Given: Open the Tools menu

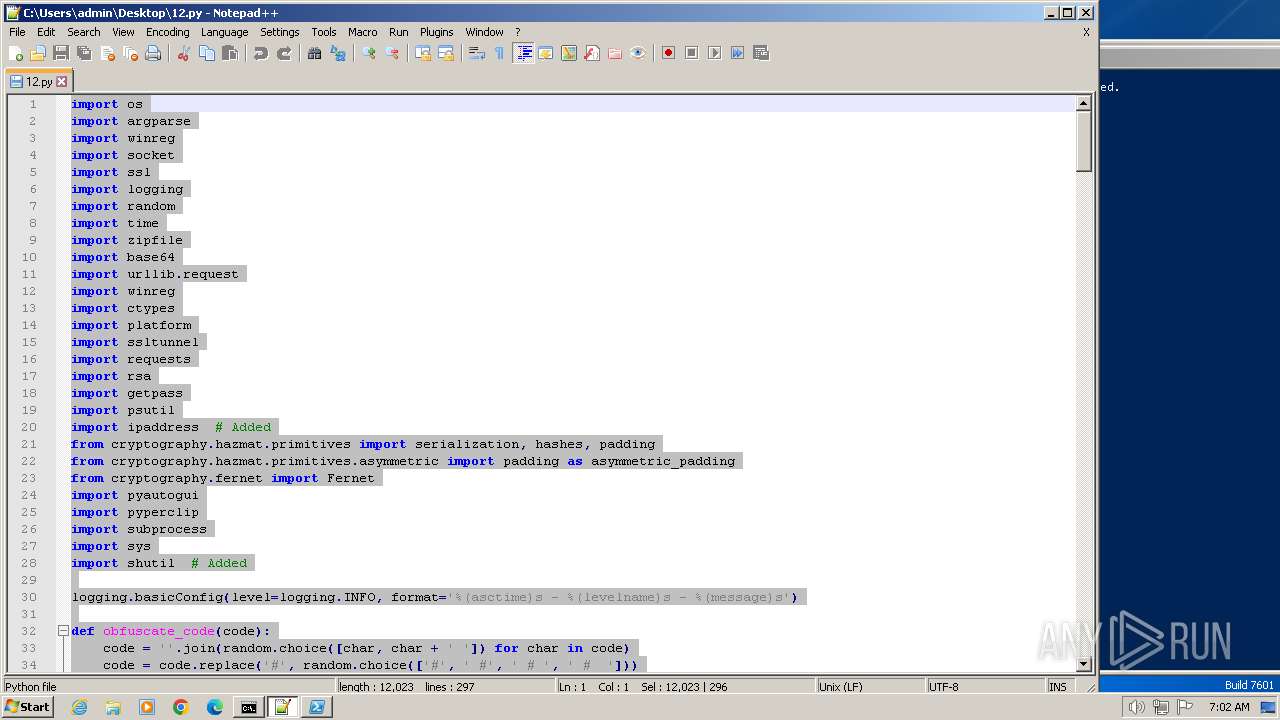Looking at the screenshot, I should [324, 32].
